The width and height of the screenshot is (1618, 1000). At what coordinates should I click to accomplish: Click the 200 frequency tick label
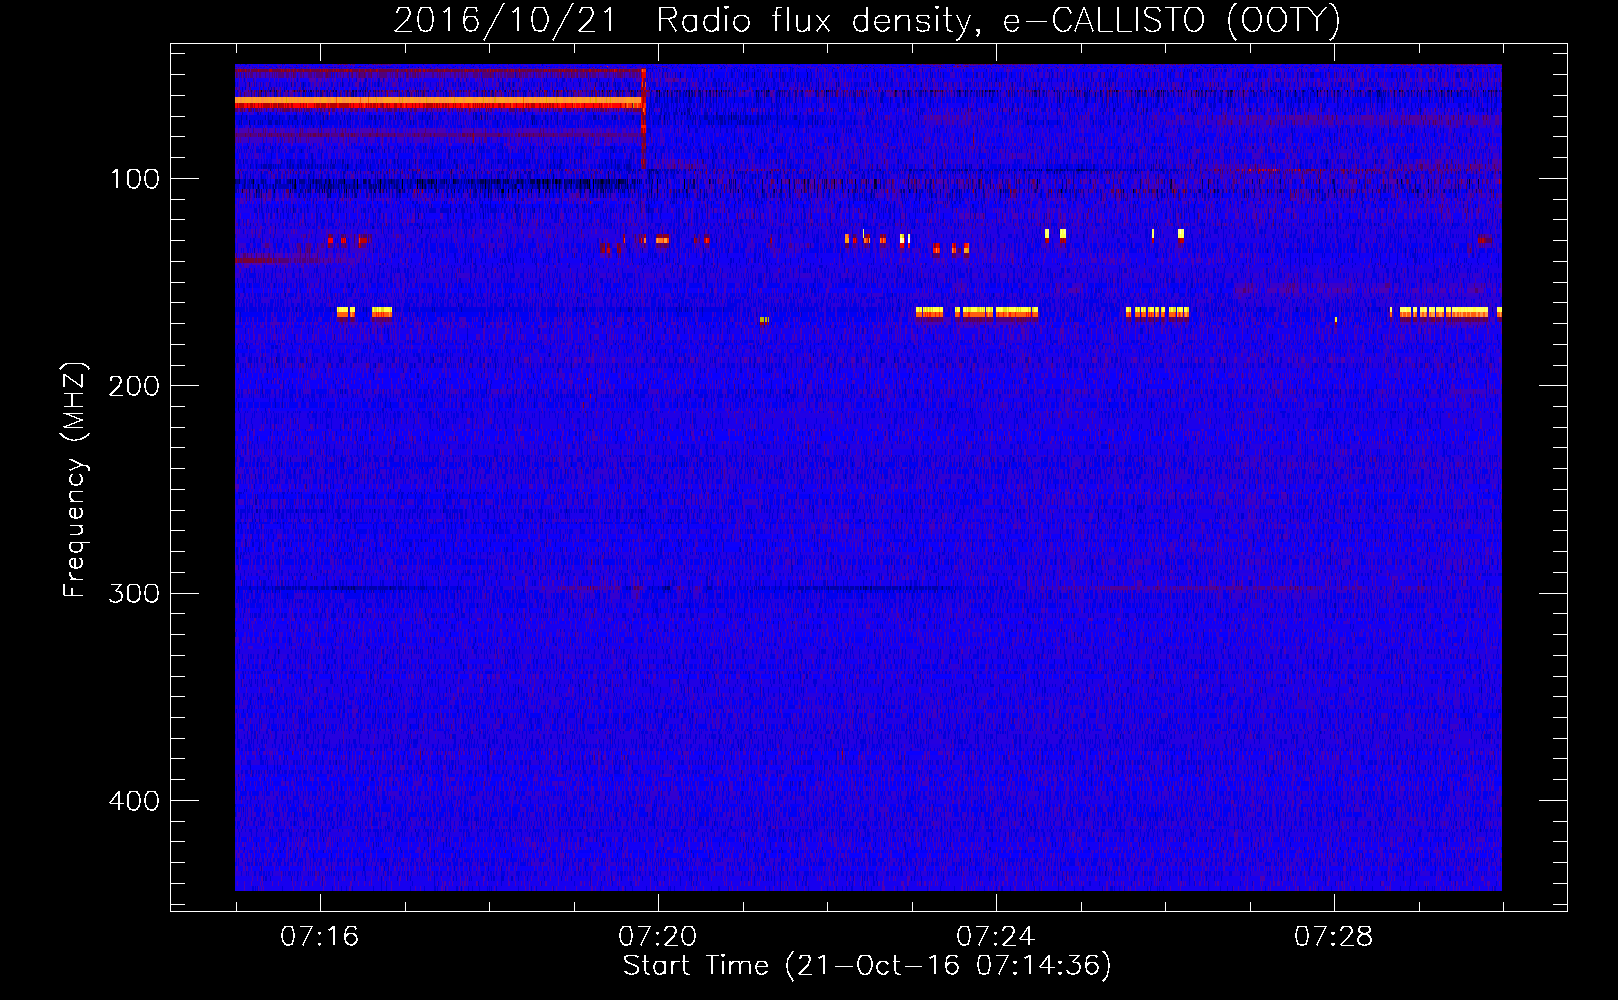[x=134, y=386]
